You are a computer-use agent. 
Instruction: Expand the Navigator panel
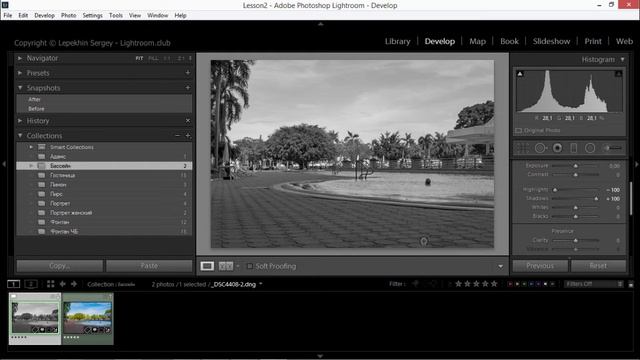coord(20,58)
